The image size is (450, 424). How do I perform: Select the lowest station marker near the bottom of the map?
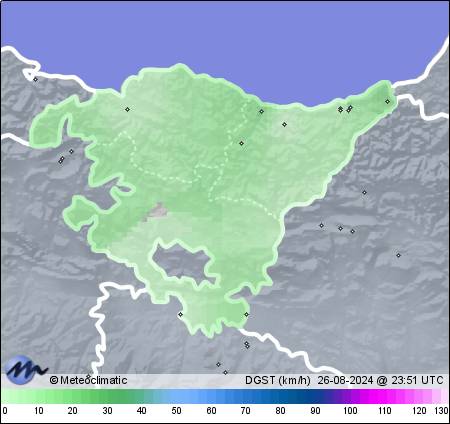(x=226, y=372)
